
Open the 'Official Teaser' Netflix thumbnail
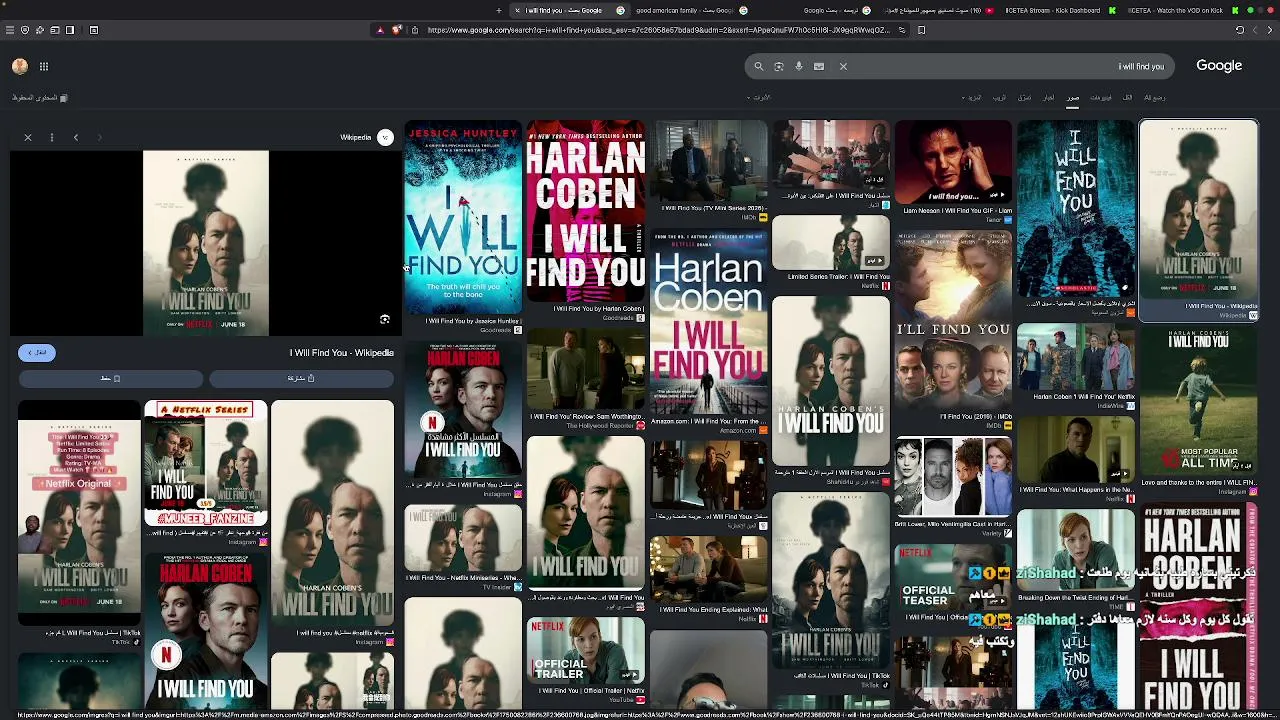pos(953,577)
